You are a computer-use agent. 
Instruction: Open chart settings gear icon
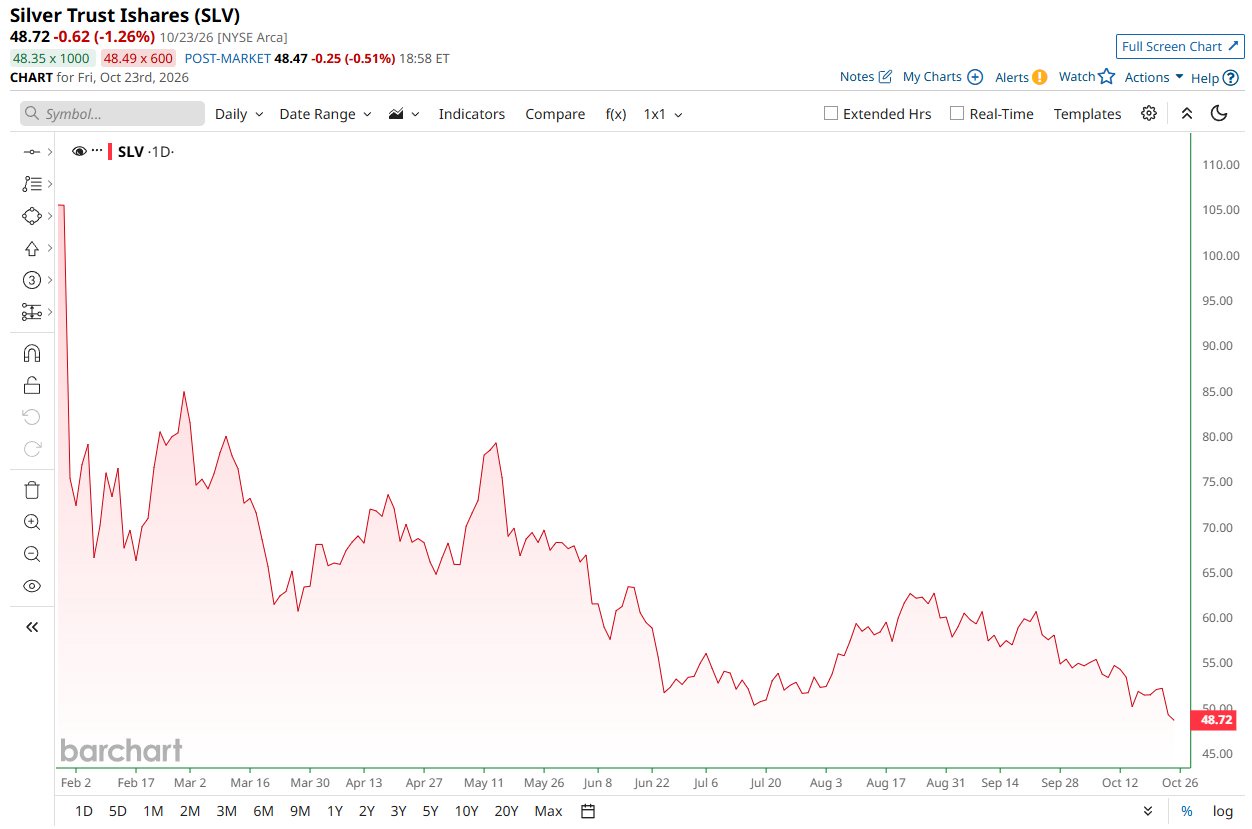tap(1149, 113)
